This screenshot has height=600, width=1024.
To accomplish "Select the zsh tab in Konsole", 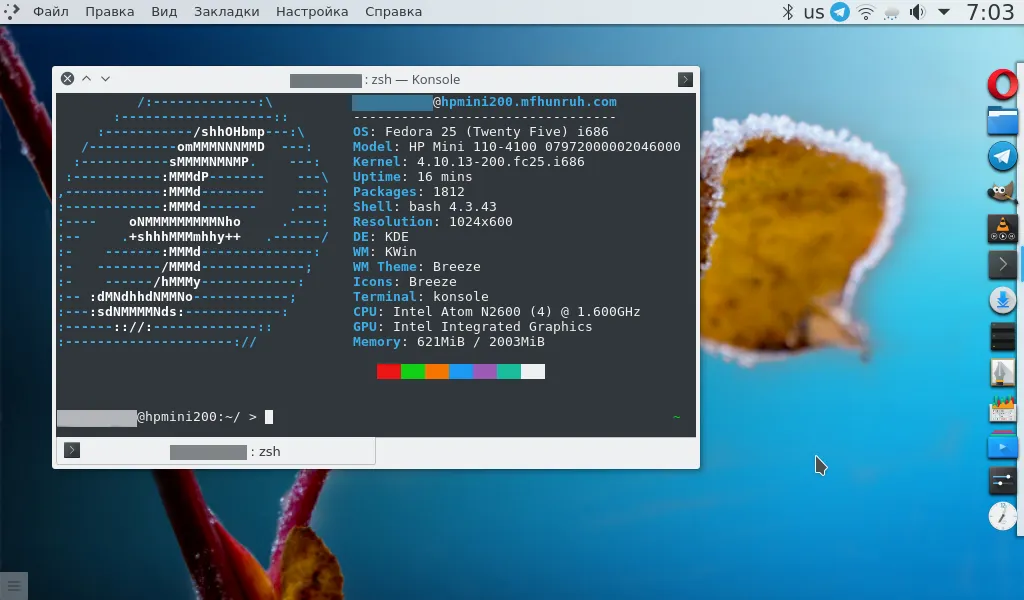I will tap(216, 451).
